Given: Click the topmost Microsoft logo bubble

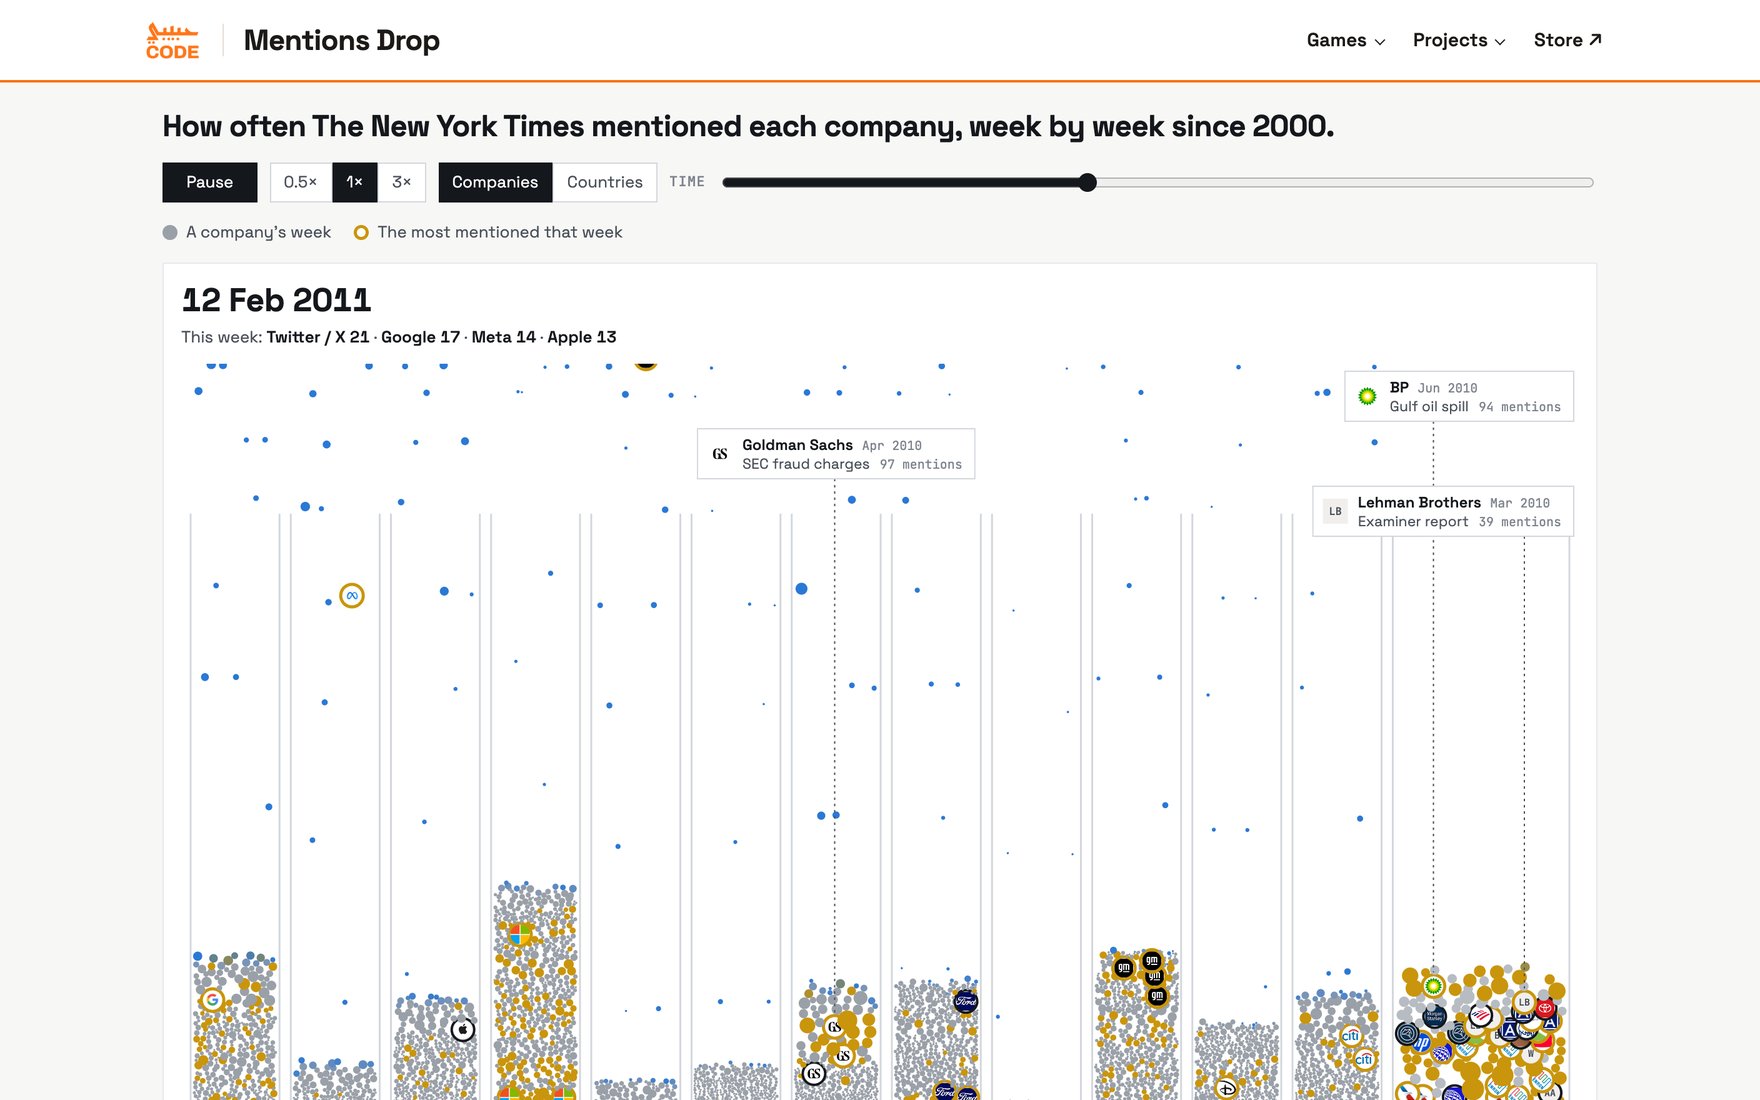Looking at the screenshot, I should point(521,935).
